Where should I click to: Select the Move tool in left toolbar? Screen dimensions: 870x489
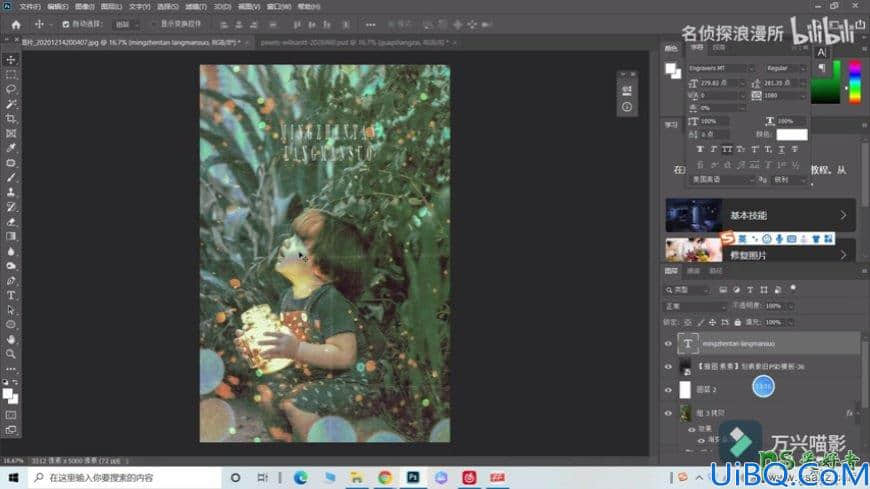pos(11,60)
